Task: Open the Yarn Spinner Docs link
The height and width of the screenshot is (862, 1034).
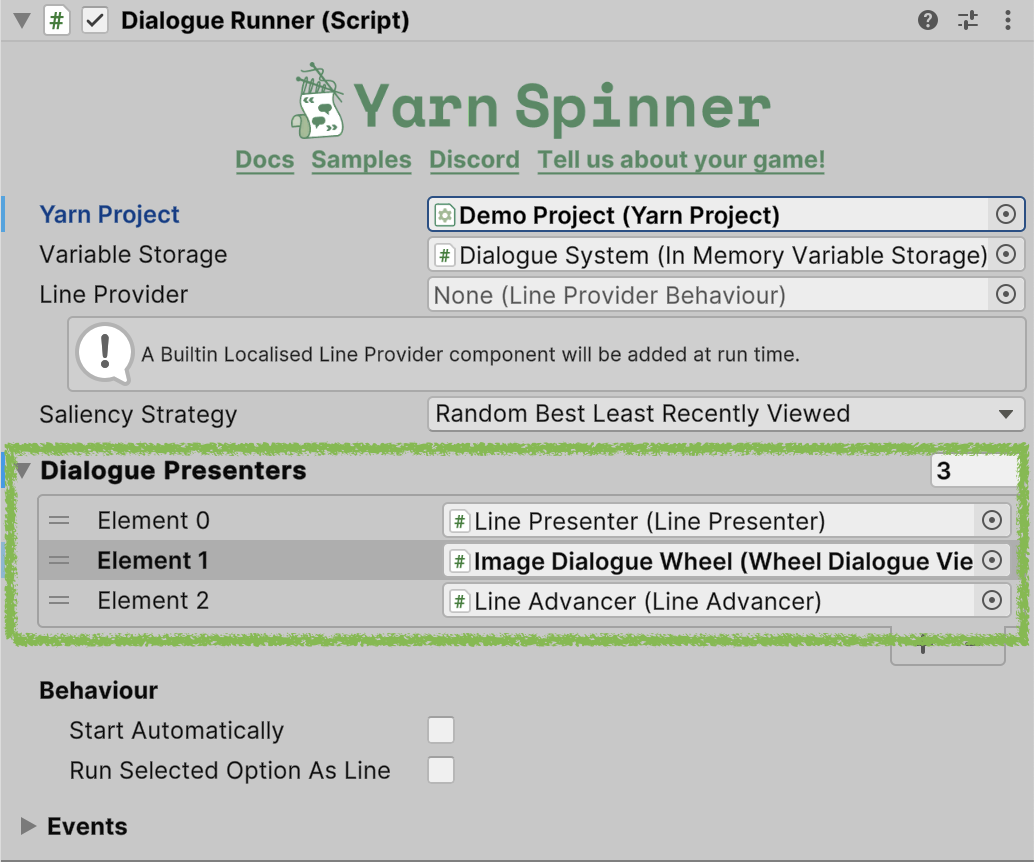Action: pyautogui.click(x=264, y=160)
